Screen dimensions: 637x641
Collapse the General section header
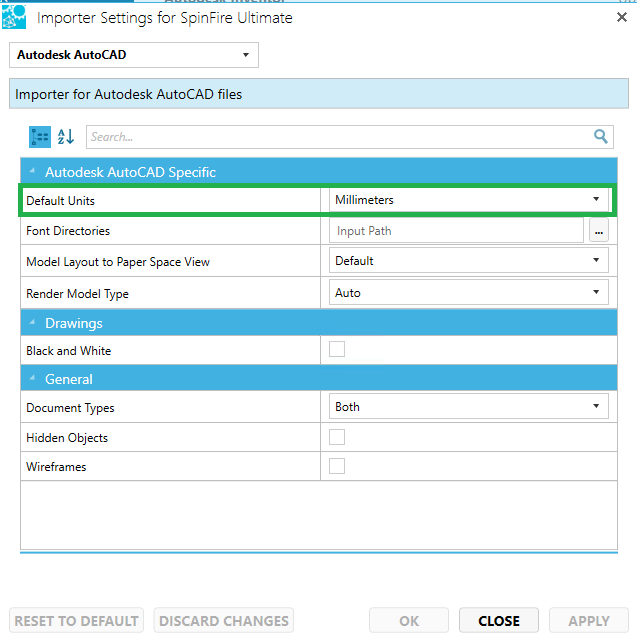coord(32,379)
